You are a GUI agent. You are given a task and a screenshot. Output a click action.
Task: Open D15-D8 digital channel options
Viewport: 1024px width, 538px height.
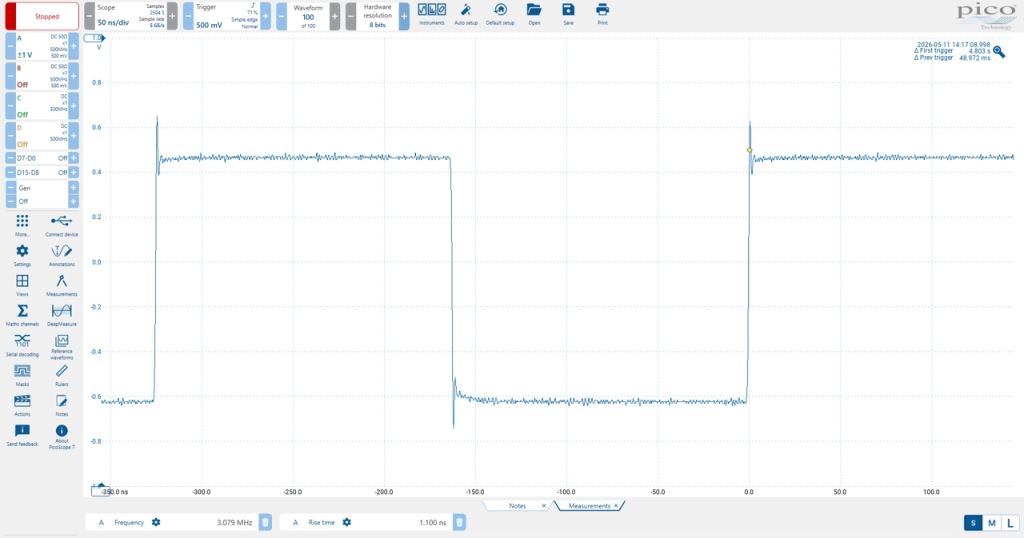(x=42, y=172)
